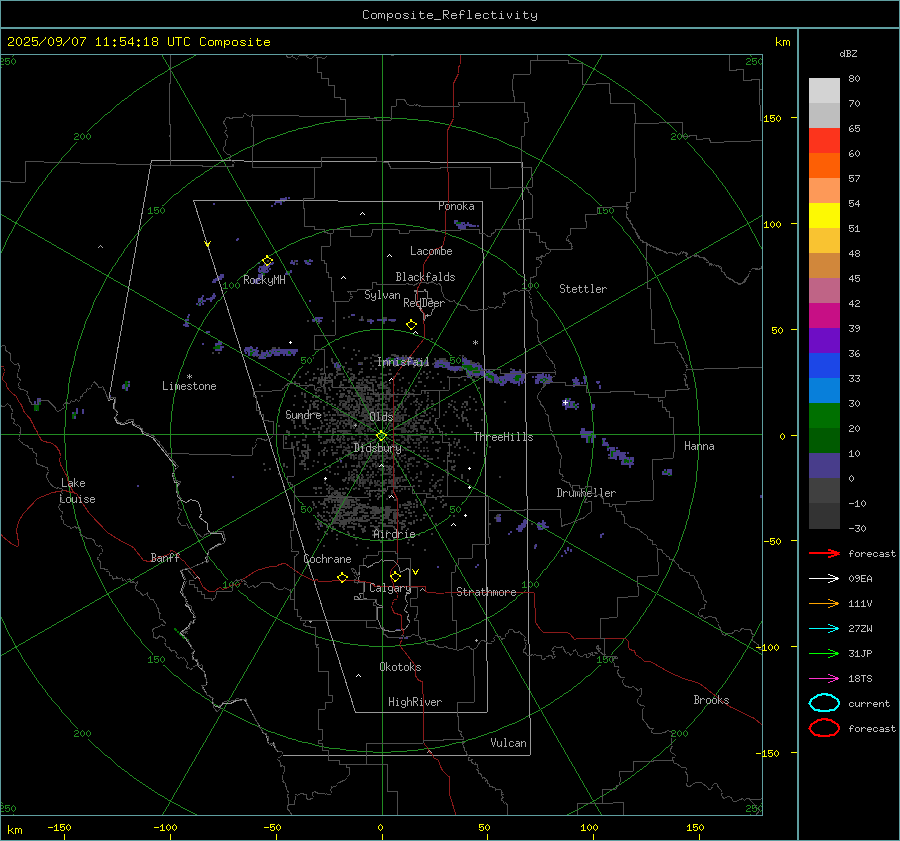Select the bright yellow 54 dBZ swatch
900x841 pixels.
[x=824, y=215]
